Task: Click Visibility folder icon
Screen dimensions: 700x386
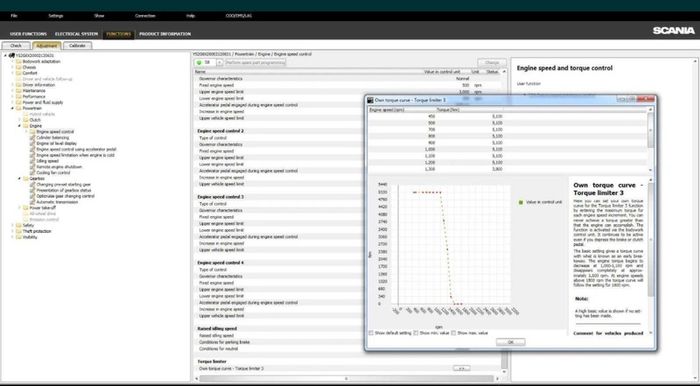Action: click(19, 237)
